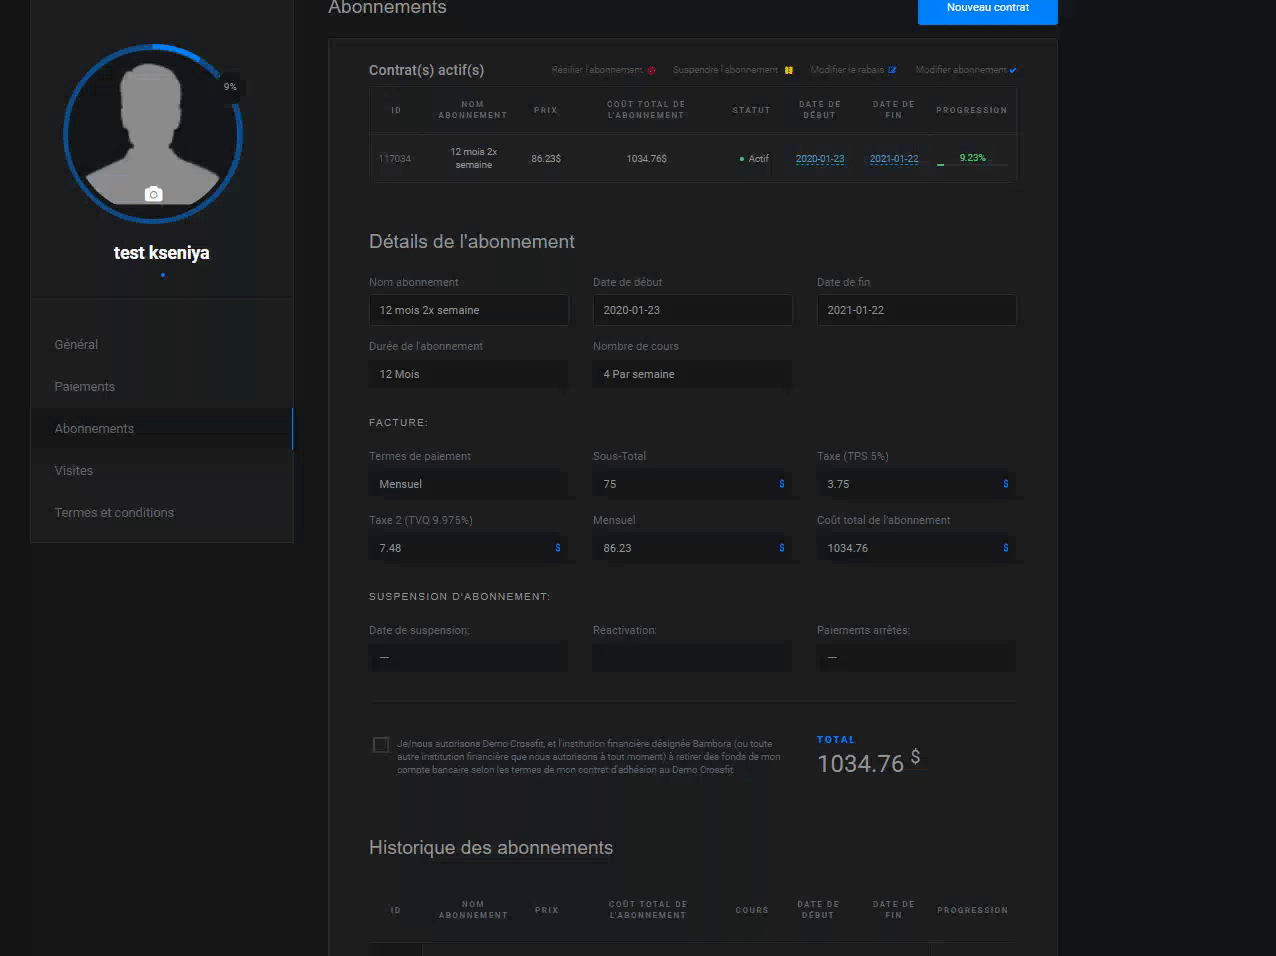Click the dollar icon in Coût total field
1276x956 pixels.
click(x=1005, y=548)
